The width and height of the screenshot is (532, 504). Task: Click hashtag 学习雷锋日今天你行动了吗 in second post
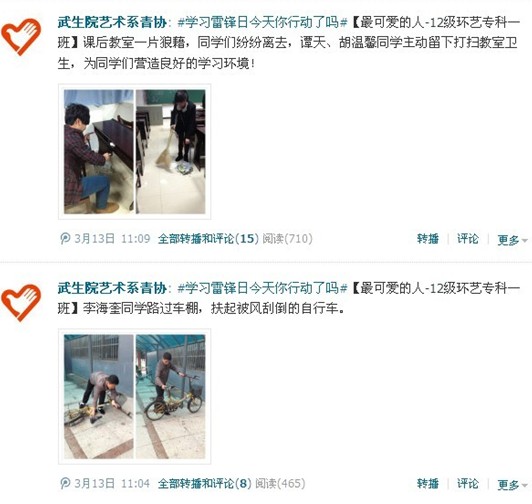point(263,288)
